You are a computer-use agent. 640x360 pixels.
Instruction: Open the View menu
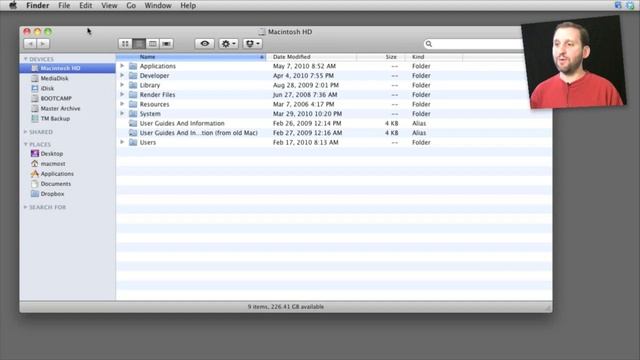109,5
